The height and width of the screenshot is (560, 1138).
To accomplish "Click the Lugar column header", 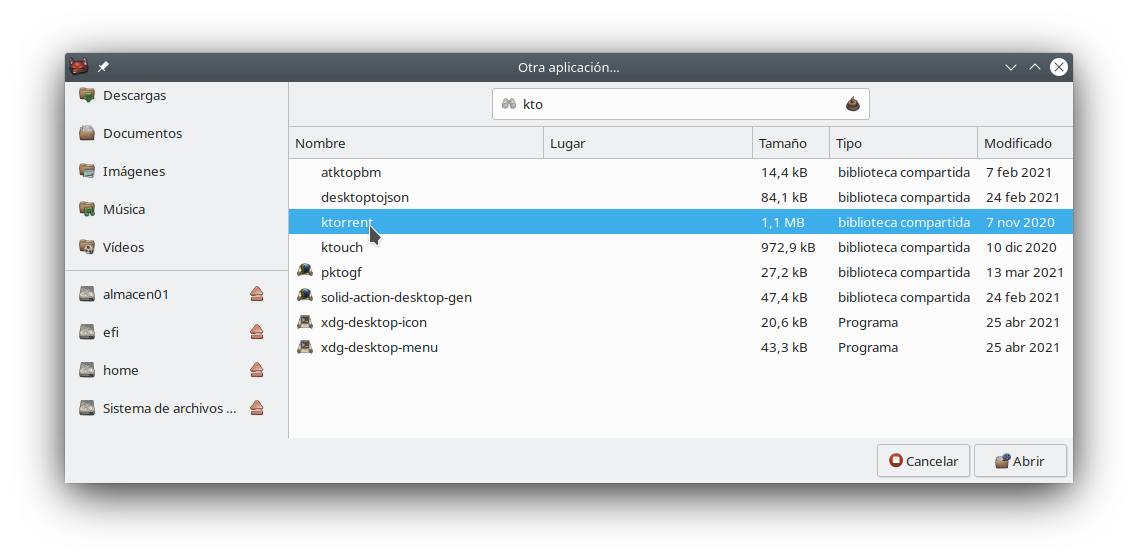I will point(647,143).
